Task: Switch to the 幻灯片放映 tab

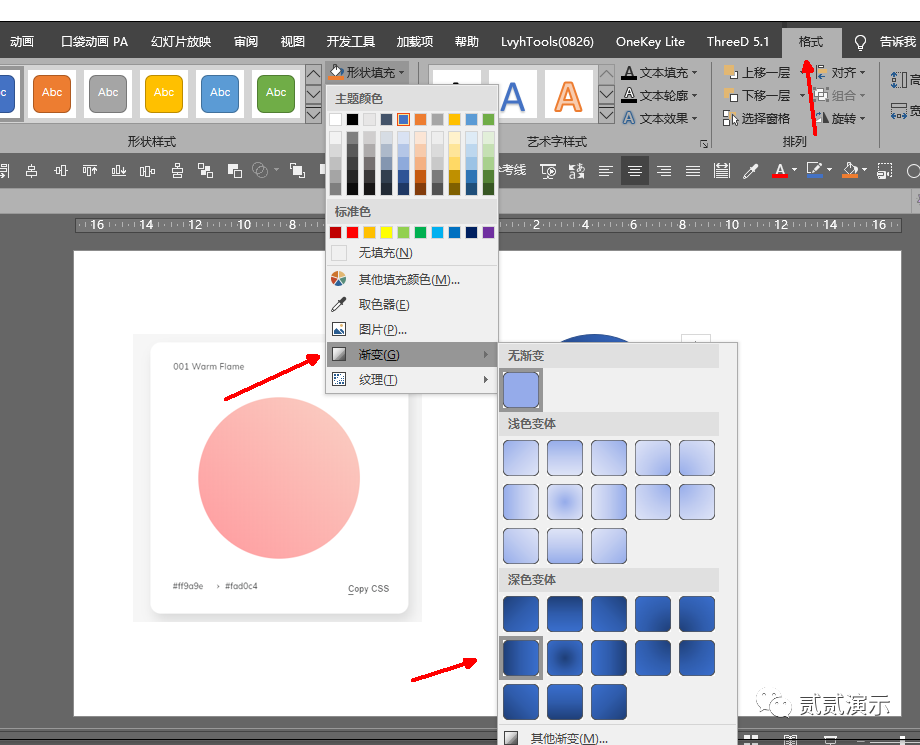Action: coord(181,42)
